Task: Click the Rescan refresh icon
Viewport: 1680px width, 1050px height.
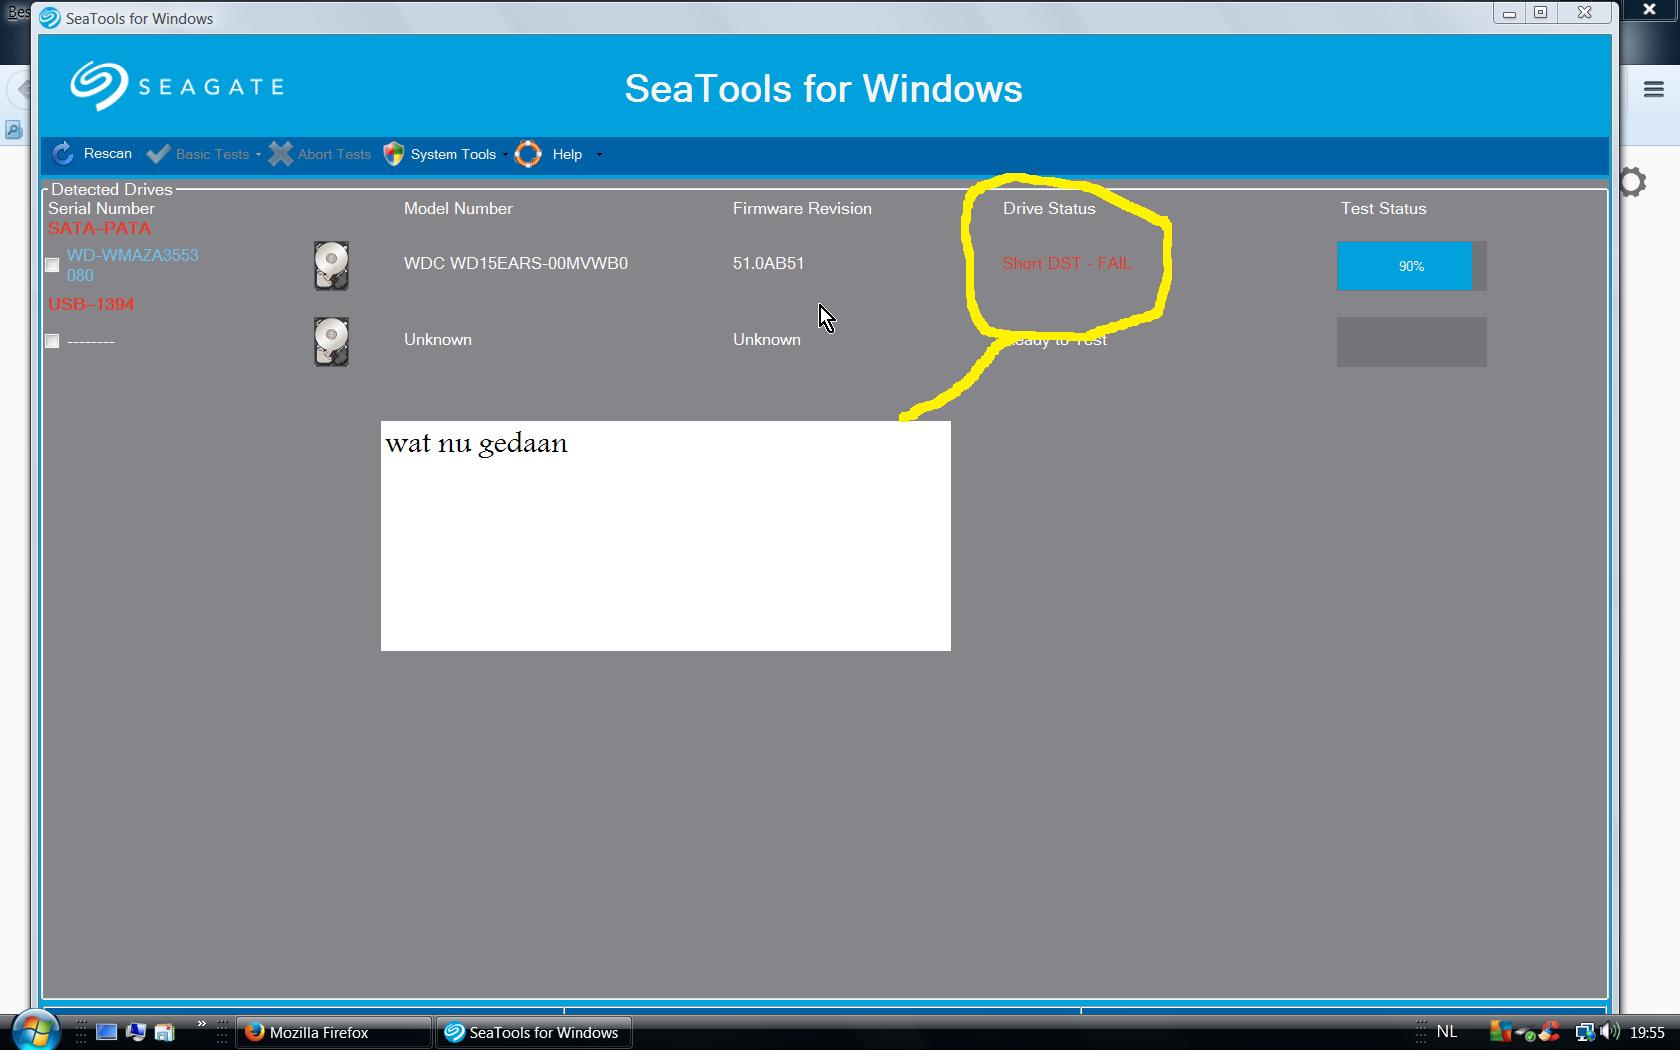Action: pyautogui.click(x=62, y=154)
